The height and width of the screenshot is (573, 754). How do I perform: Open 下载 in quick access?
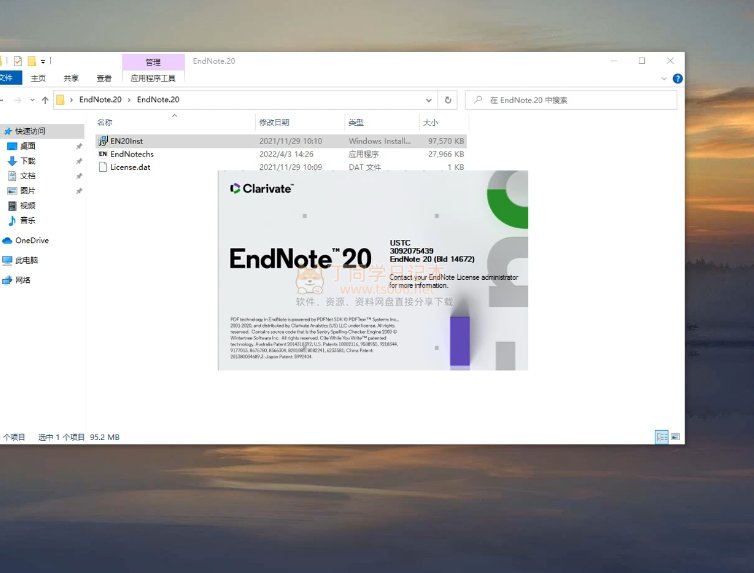27,161
